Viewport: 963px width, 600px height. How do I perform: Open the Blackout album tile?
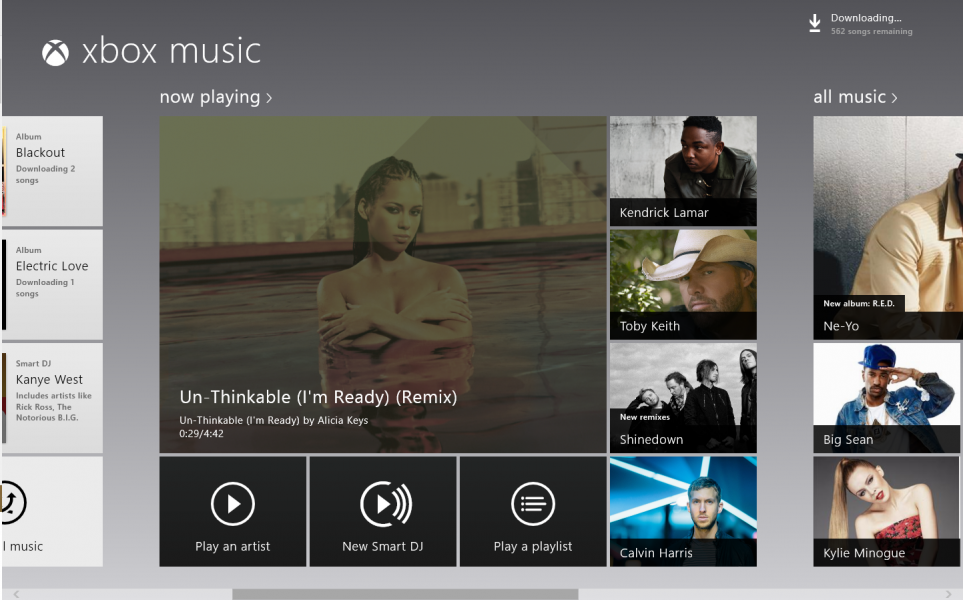point(52,171)
